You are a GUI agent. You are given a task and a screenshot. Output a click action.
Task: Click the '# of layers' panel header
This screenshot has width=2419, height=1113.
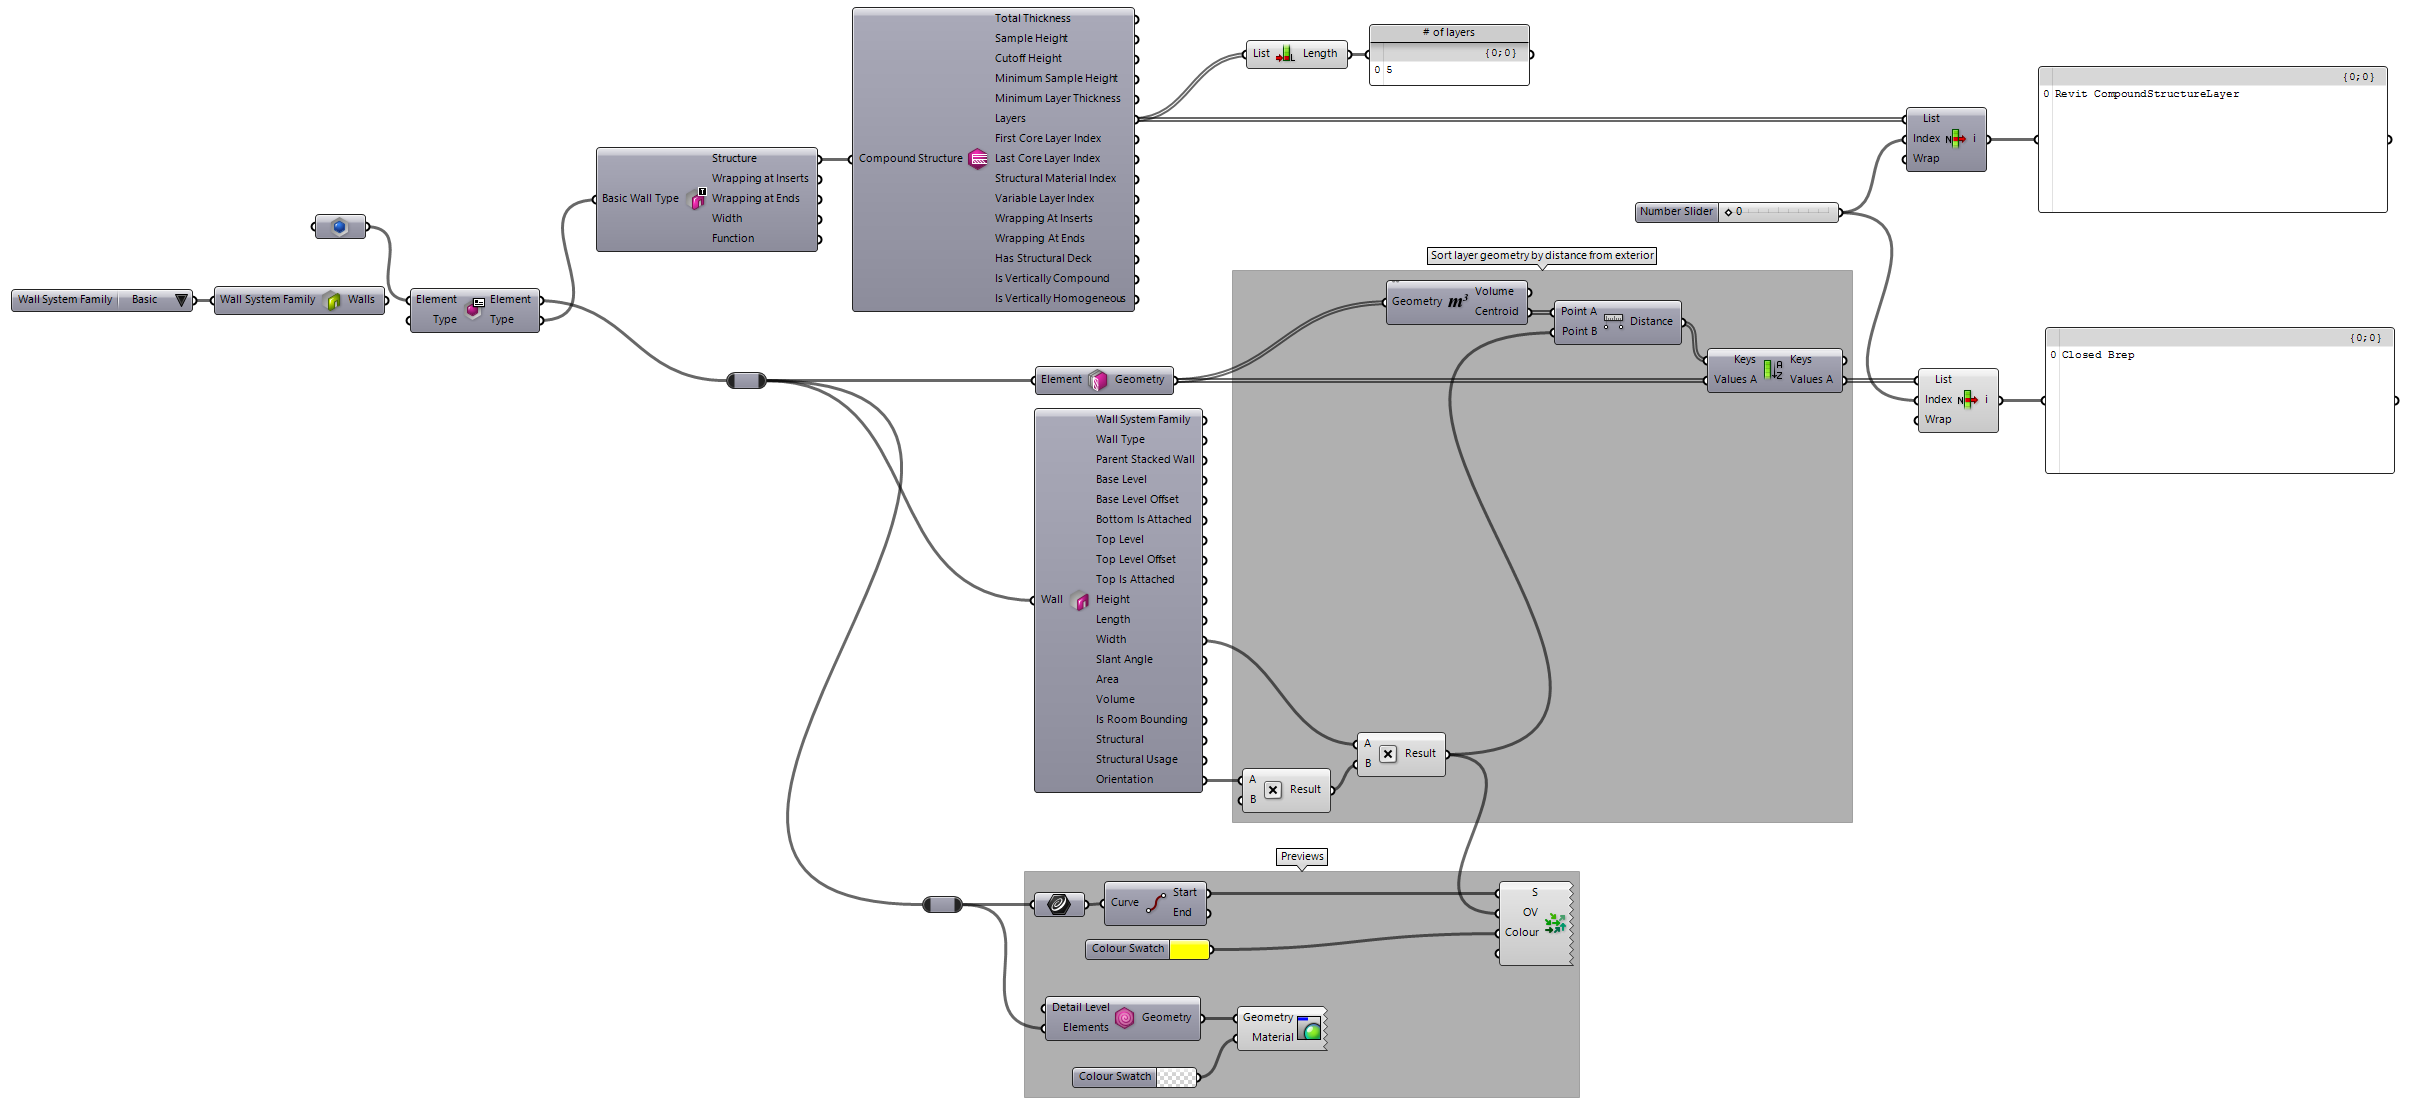[x=1448, y=33]
